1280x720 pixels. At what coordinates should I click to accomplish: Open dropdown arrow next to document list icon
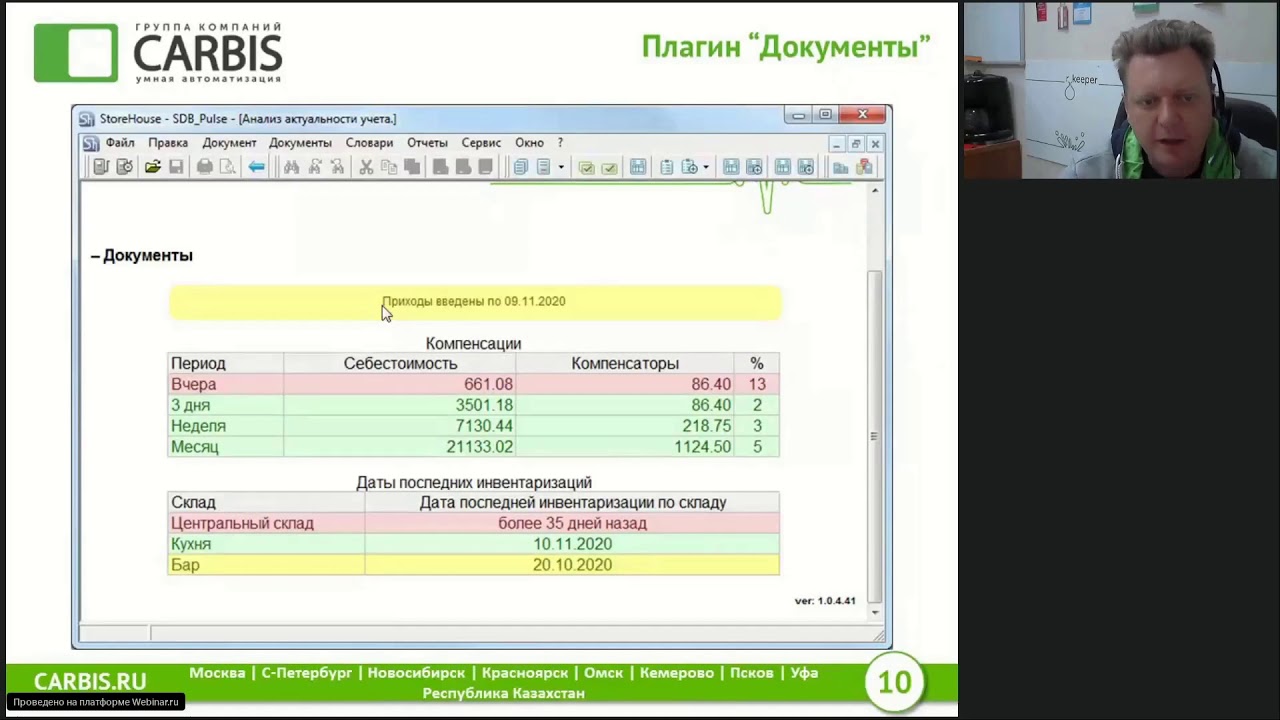(x=561, y=167)
